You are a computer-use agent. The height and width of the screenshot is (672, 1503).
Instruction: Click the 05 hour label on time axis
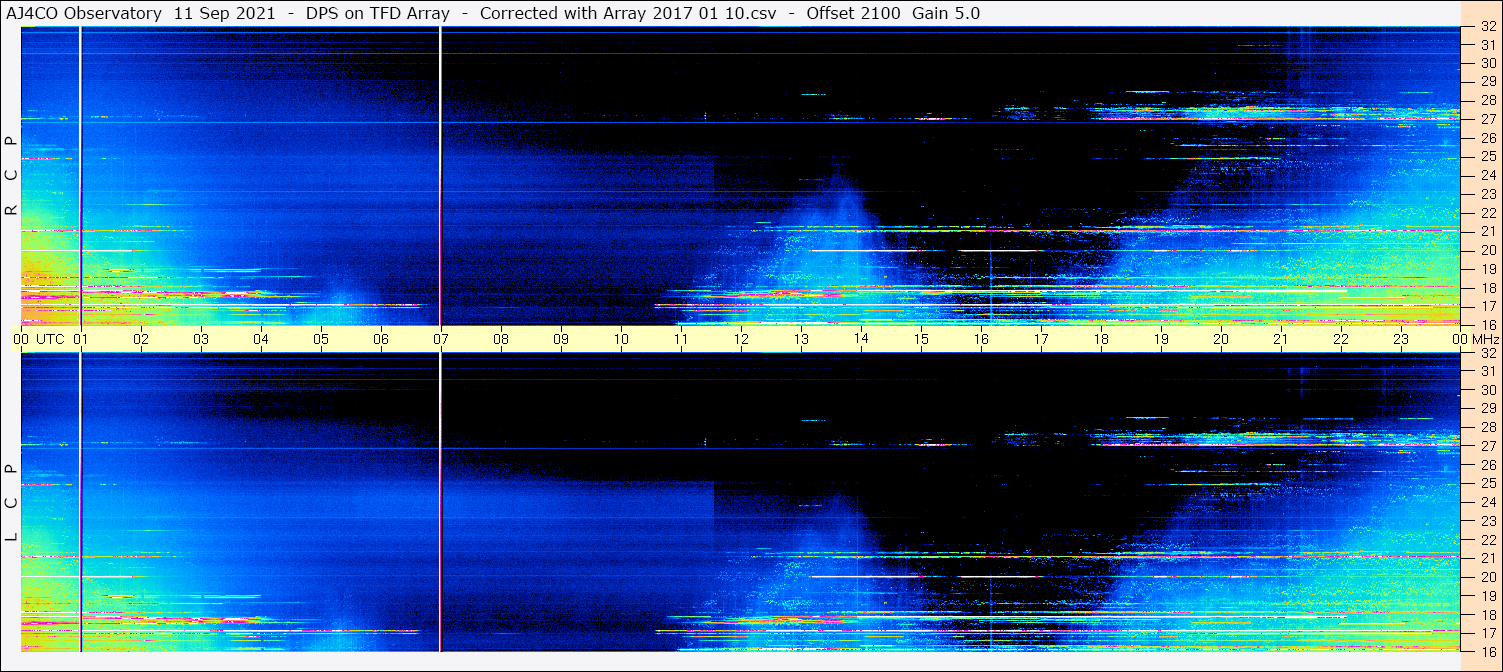(321, 339)
